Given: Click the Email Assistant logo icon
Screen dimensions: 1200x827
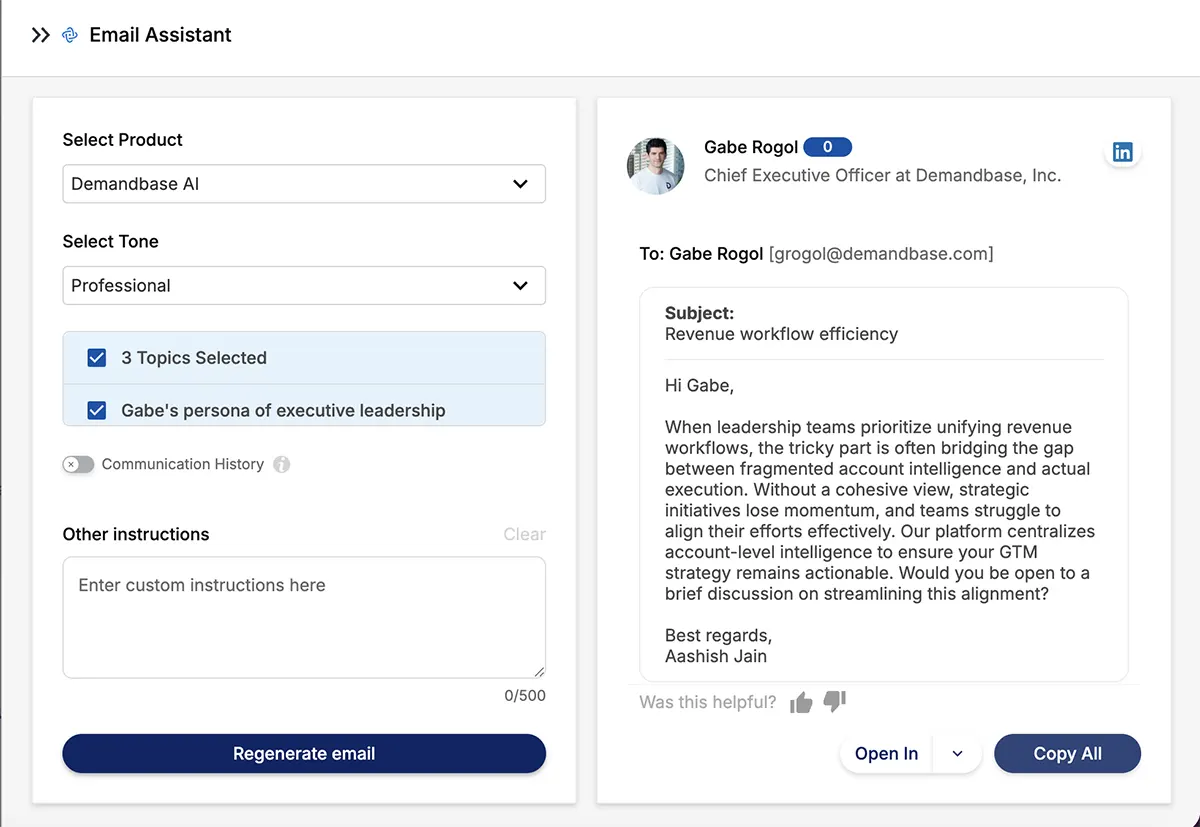Looking at the screenshot, I should pos(70,35).
